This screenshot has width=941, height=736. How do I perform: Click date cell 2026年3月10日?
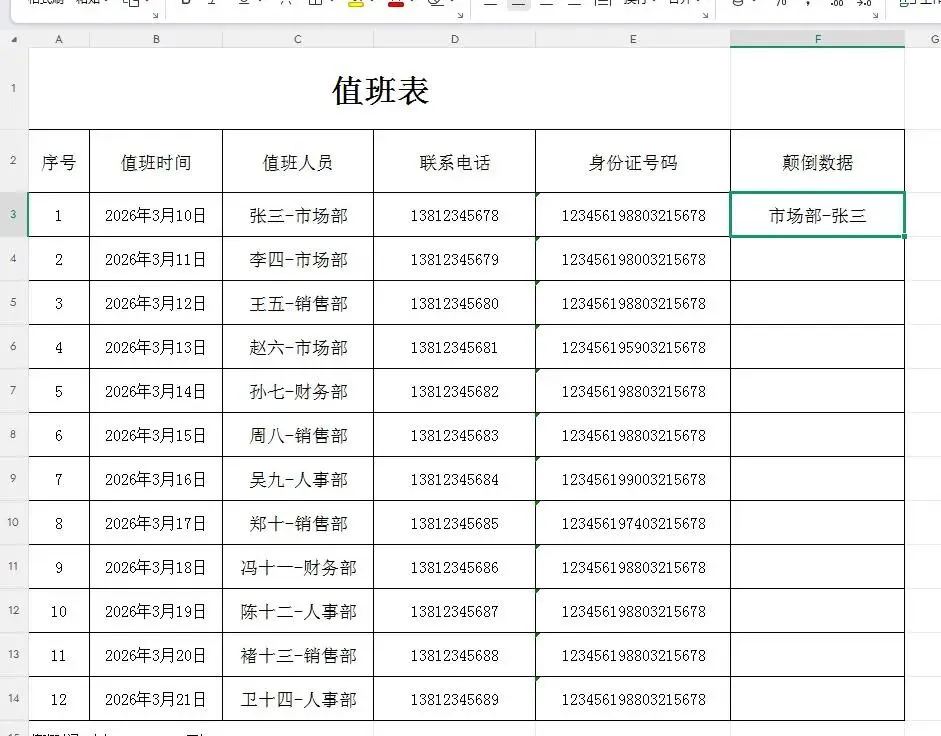coord(156,215)
